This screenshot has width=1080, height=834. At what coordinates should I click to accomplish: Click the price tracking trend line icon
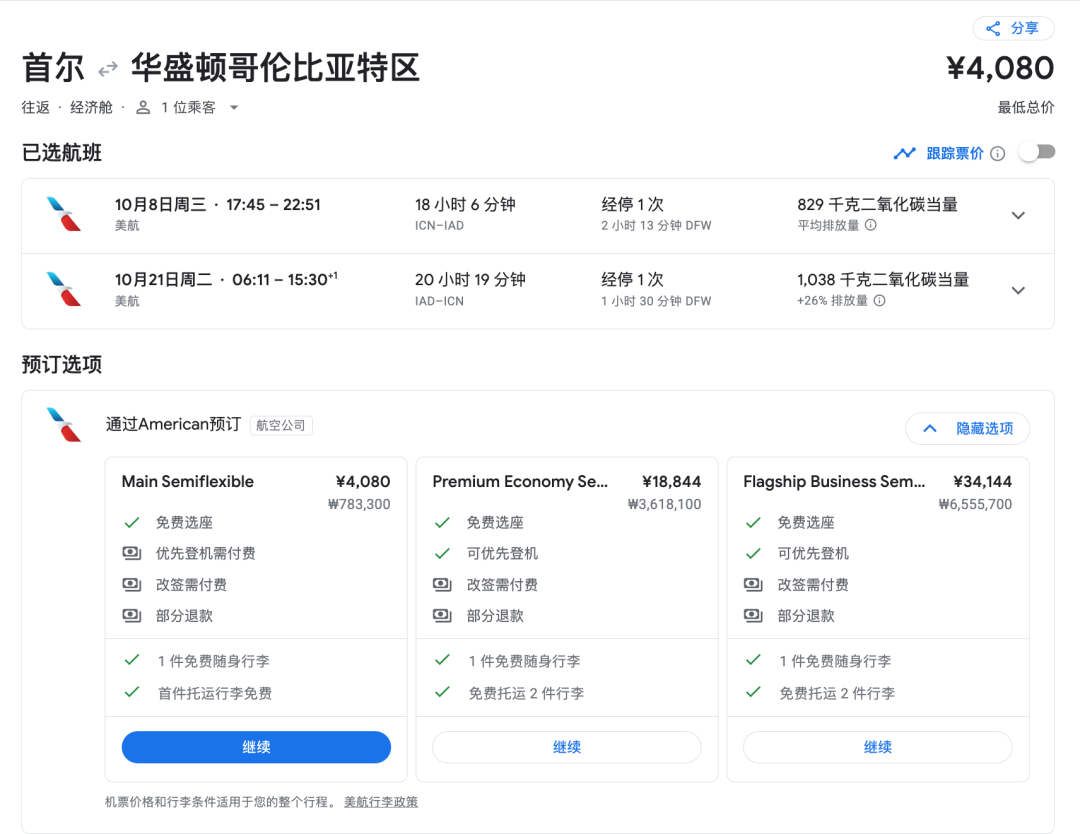click(x=904, y=153)
